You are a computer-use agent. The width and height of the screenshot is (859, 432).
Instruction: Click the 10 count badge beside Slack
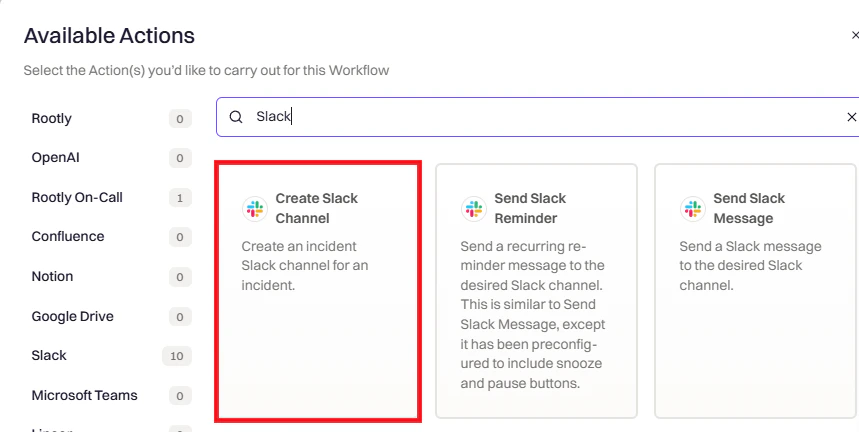pos(176,356)
